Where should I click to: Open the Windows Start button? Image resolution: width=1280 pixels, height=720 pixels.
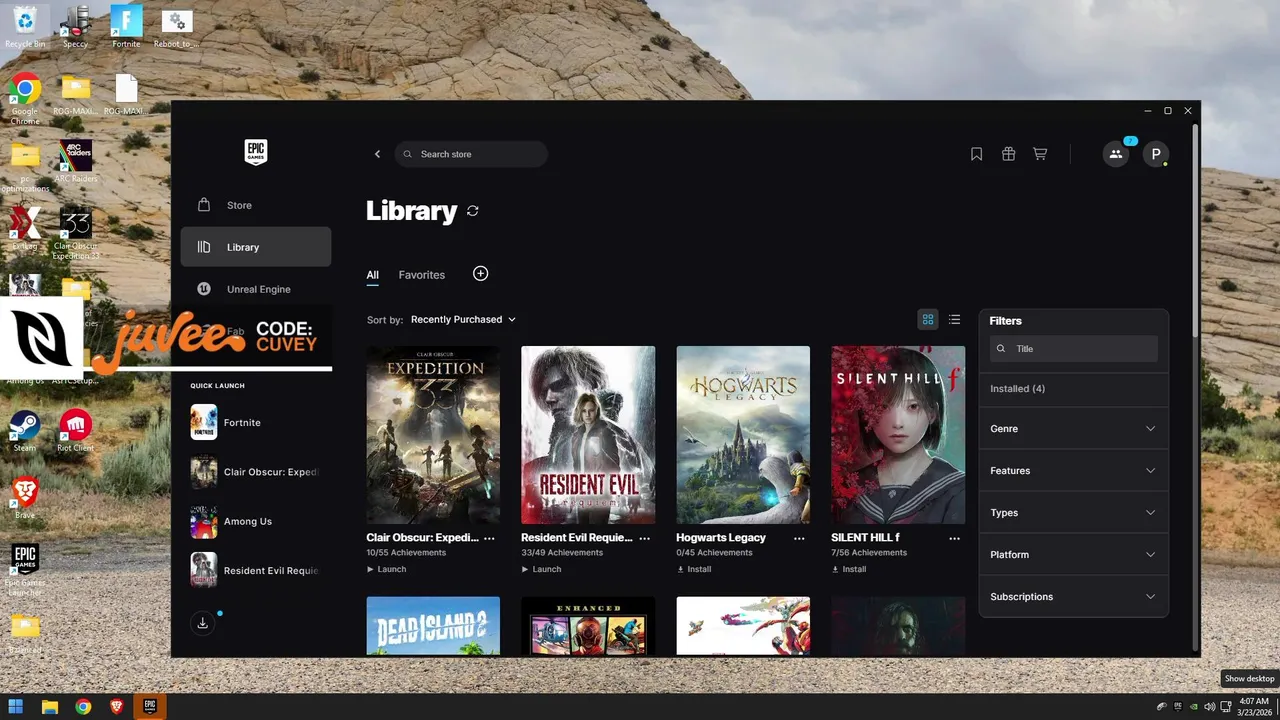[x=17, y=707]
